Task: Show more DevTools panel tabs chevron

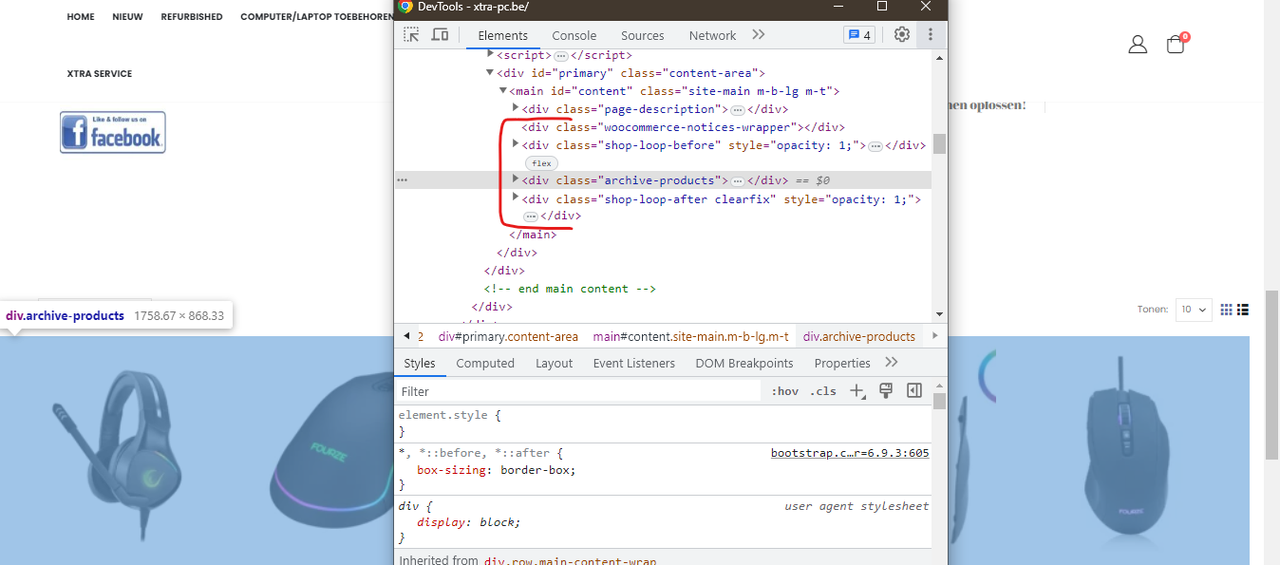Action: 759,35
